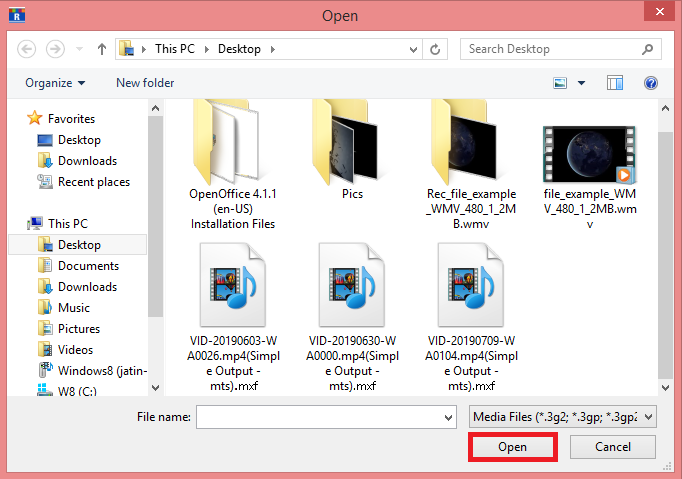Close the Open dialog window

[659, 11]
